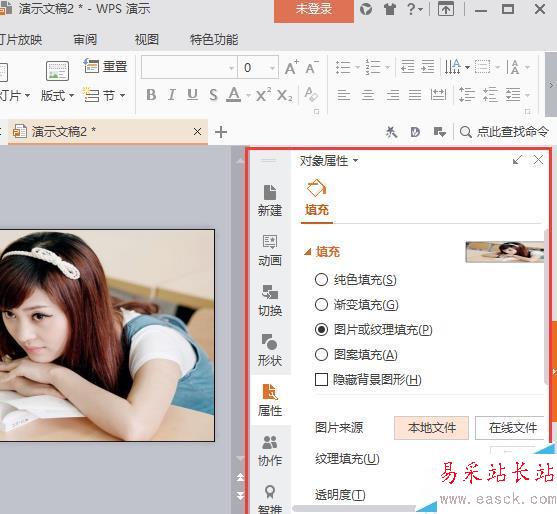Open Review (审阅) menu tab
The height and width of the screenshot is (514, 557).
coord(85,39)
